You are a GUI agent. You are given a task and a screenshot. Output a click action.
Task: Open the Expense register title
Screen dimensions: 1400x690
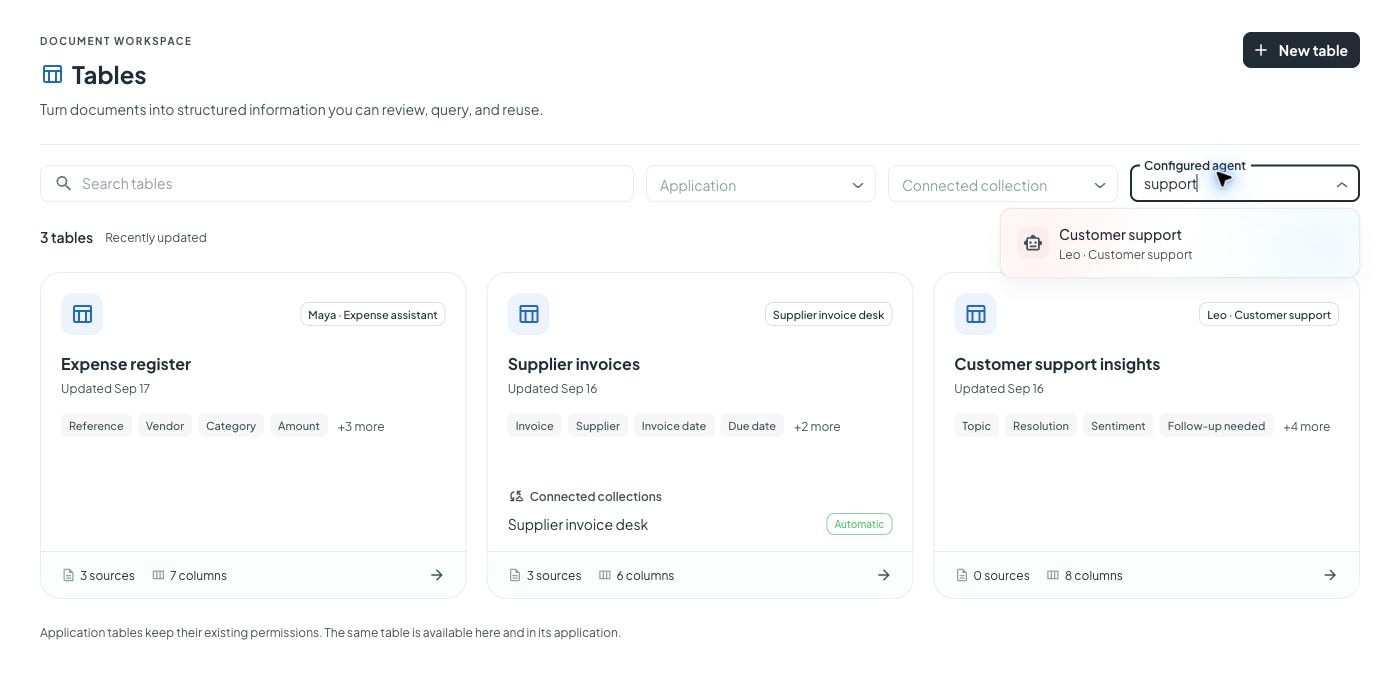pyautogui.click(x=126, y=364)
